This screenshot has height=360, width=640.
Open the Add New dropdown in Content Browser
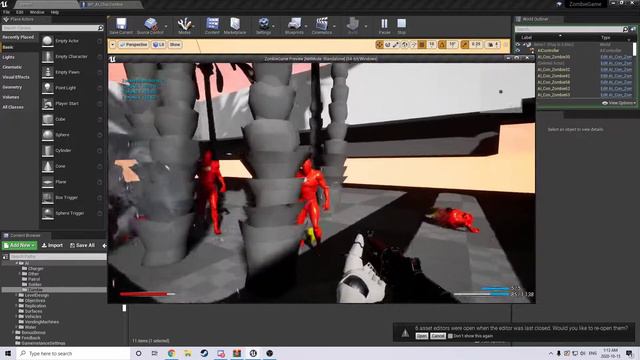pyautogui.click(x=19, y=245)
